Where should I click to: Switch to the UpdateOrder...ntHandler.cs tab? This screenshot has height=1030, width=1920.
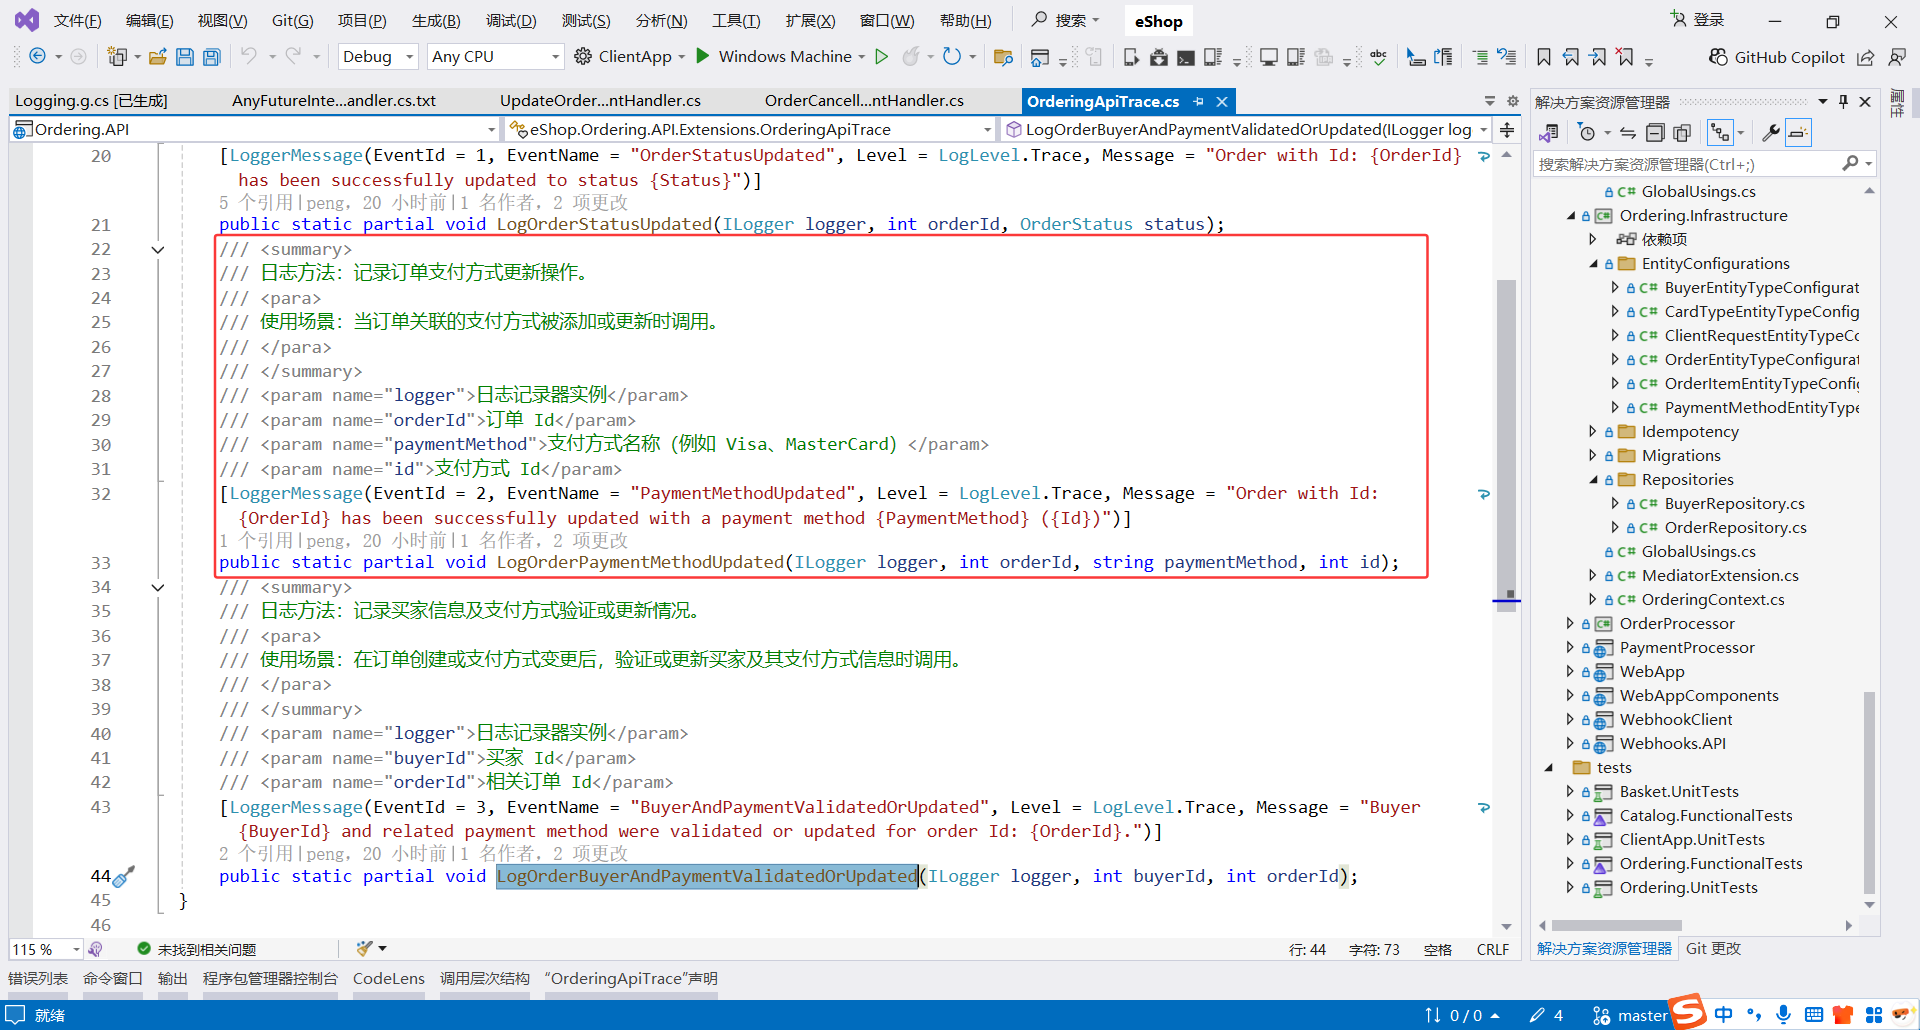600,101
